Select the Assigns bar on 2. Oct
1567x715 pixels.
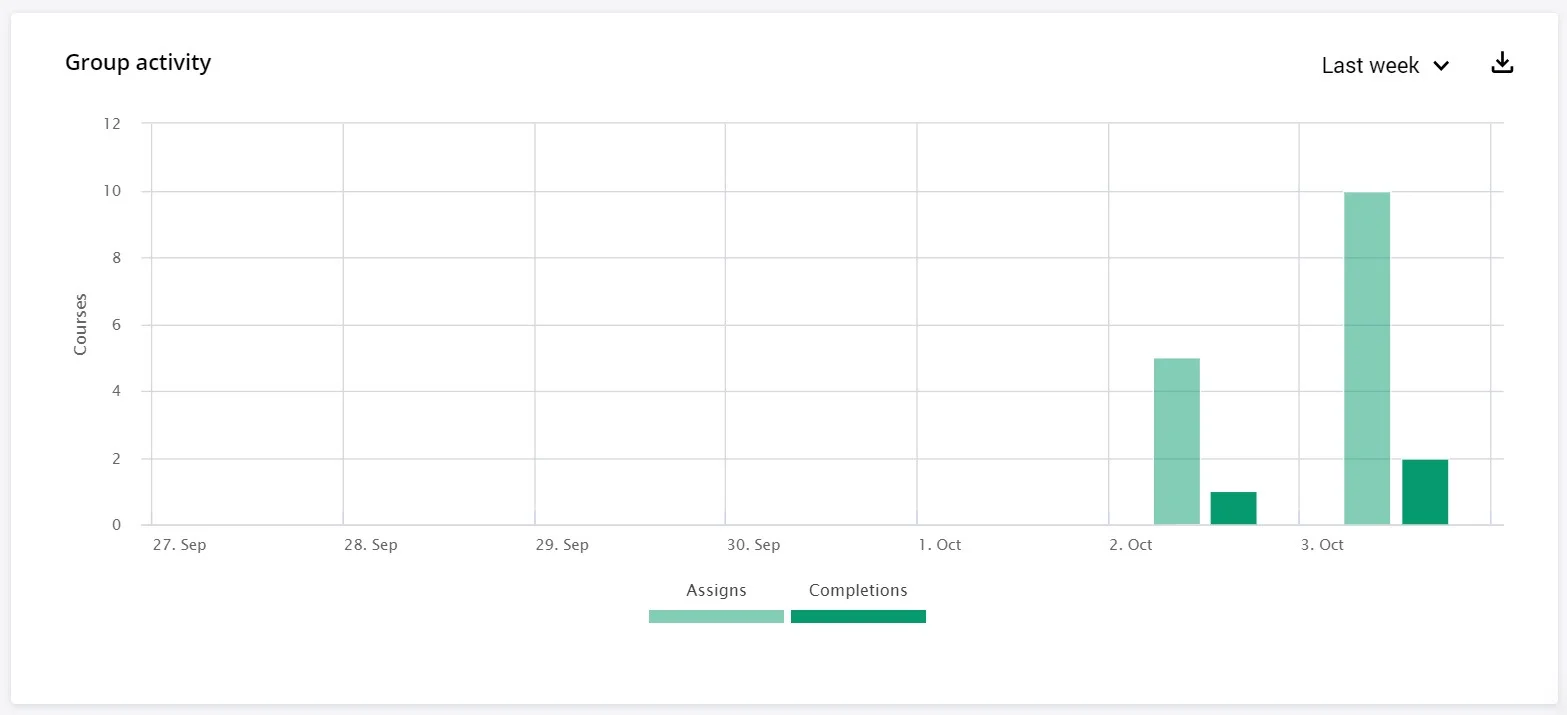coord(1176,440)
